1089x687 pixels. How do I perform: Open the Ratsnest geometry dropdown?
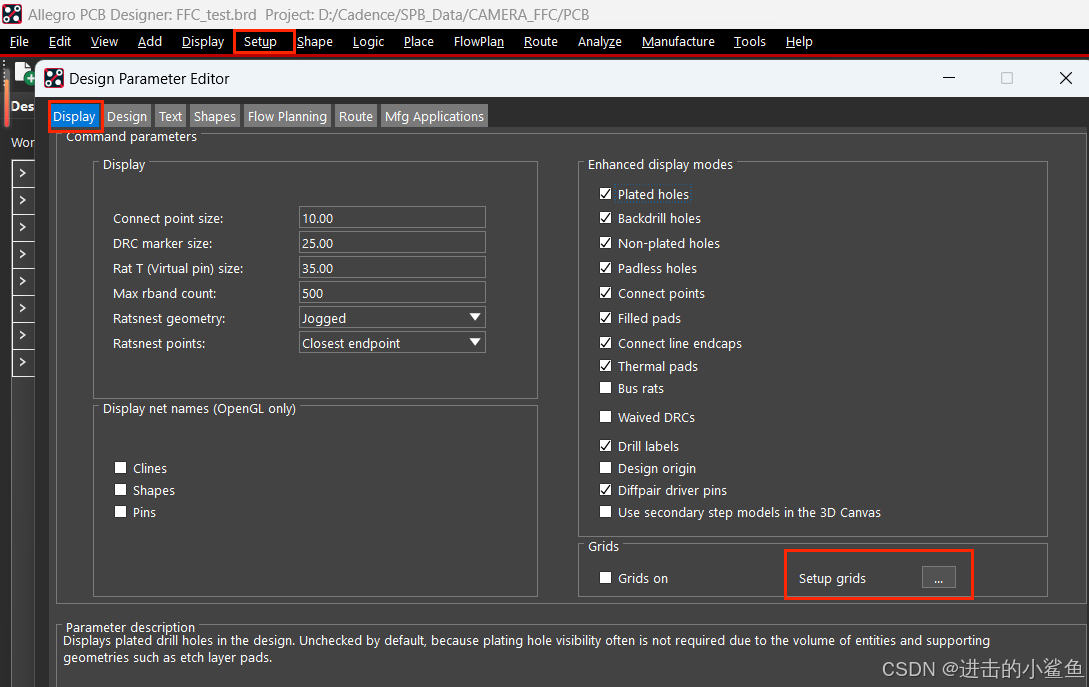coord(392,317)
